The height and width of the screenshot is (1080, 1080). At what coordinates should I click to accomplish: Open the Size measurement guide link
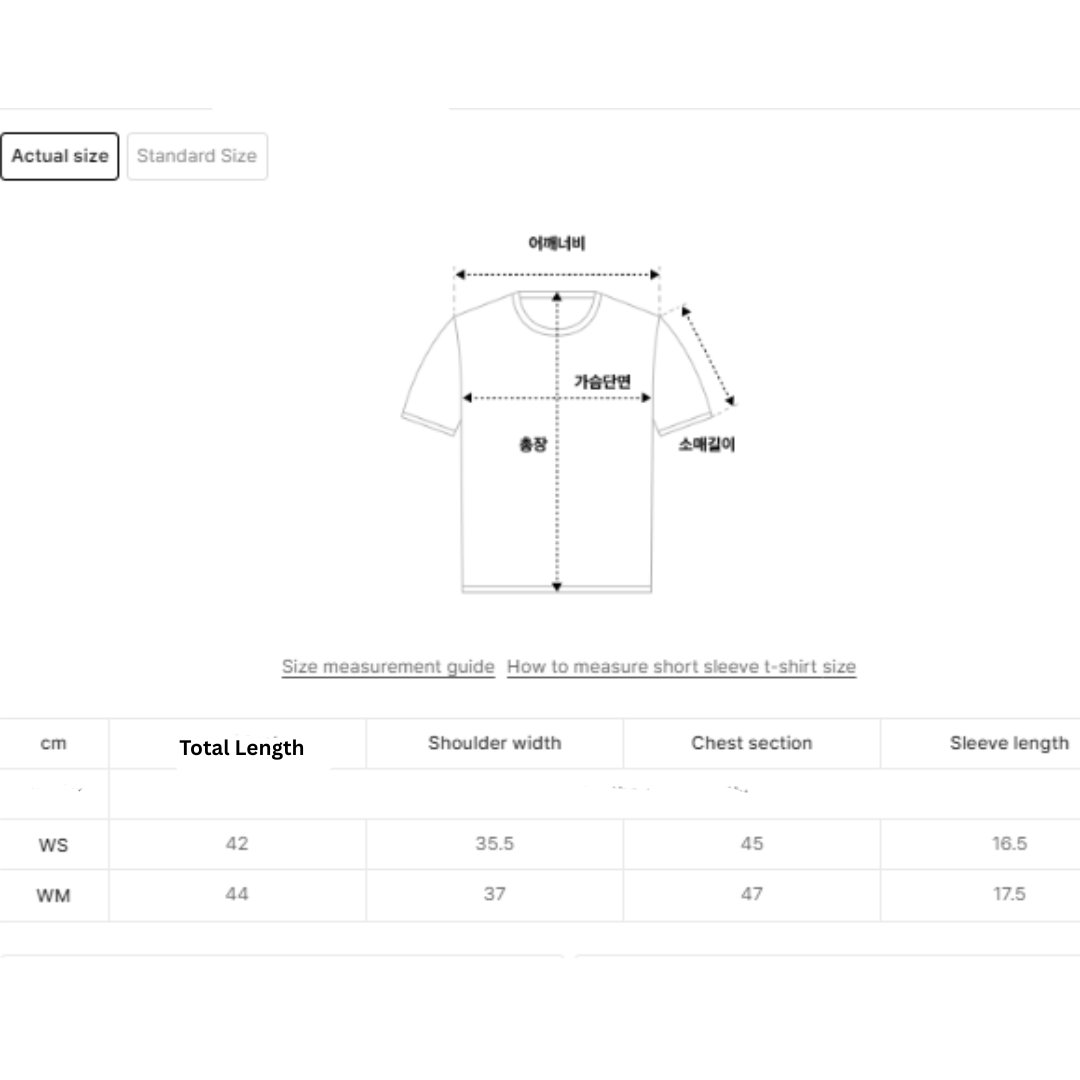point(388,667)
